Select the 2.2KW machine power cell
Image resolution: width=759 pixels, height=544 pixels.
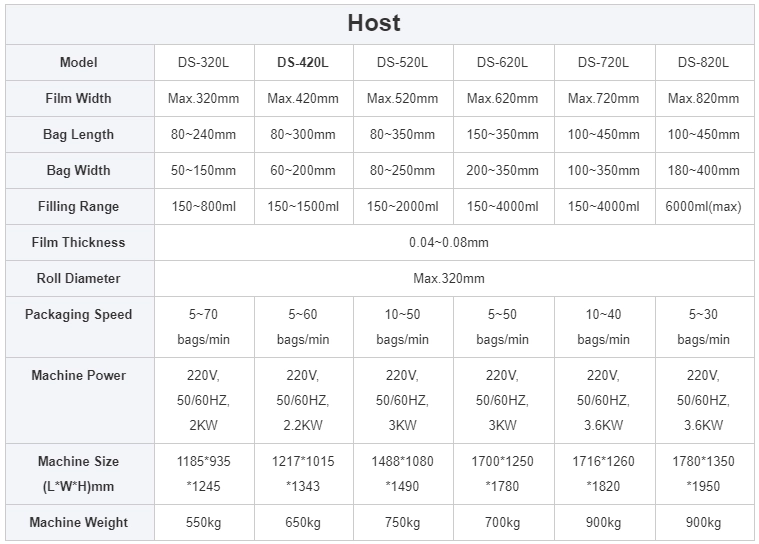tap(303, 400)
